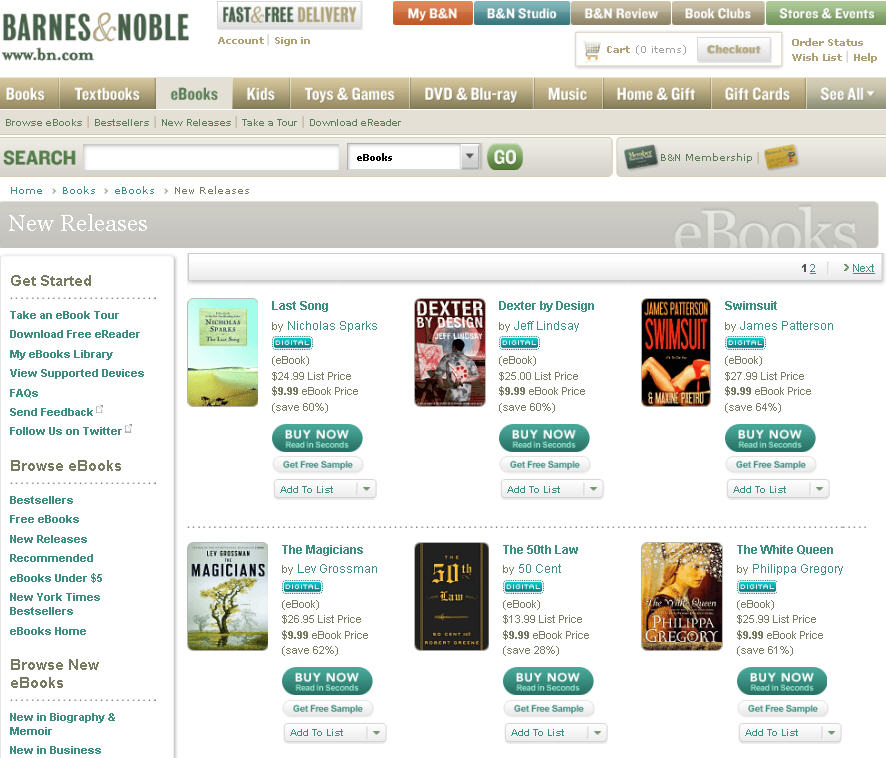Go to page 2 of results
The height and width of the screenshot is (758, 886).
[x=813, y=268]
